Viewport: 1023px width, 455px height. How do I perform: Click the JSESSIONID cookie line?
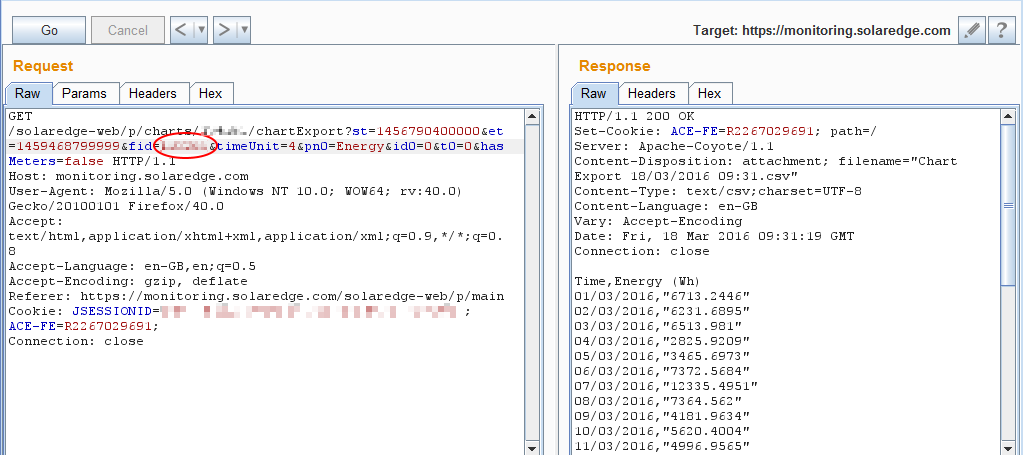click(239, 311)
